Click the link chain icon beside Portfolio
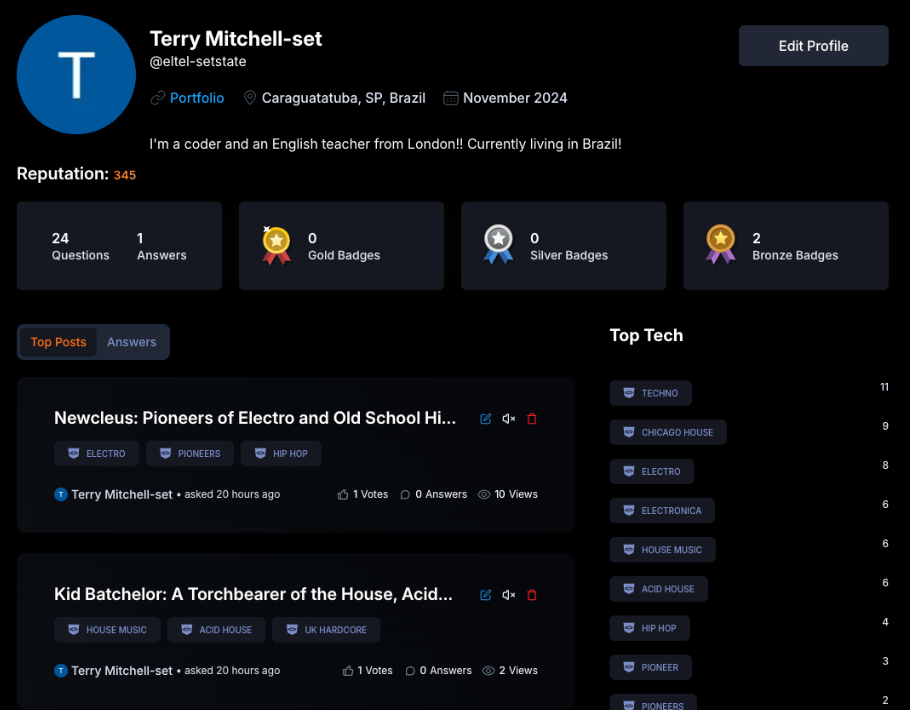The width and height of the screenshot is (910, 710). point(158,98)
